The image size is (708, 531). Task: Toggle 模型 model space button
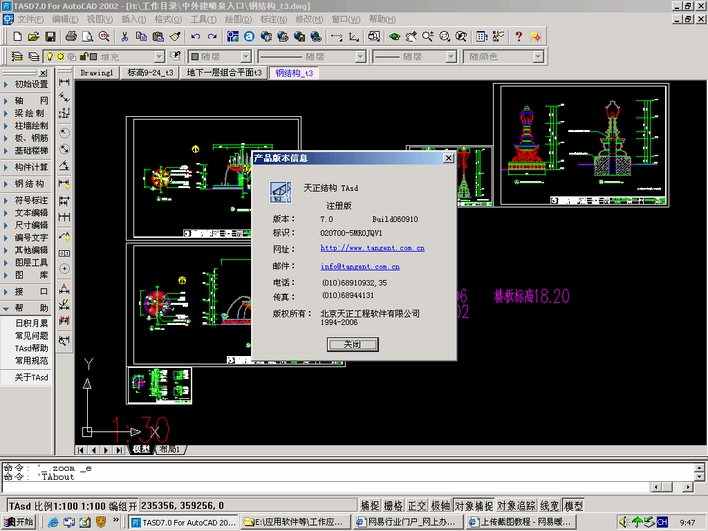point(573,506)
